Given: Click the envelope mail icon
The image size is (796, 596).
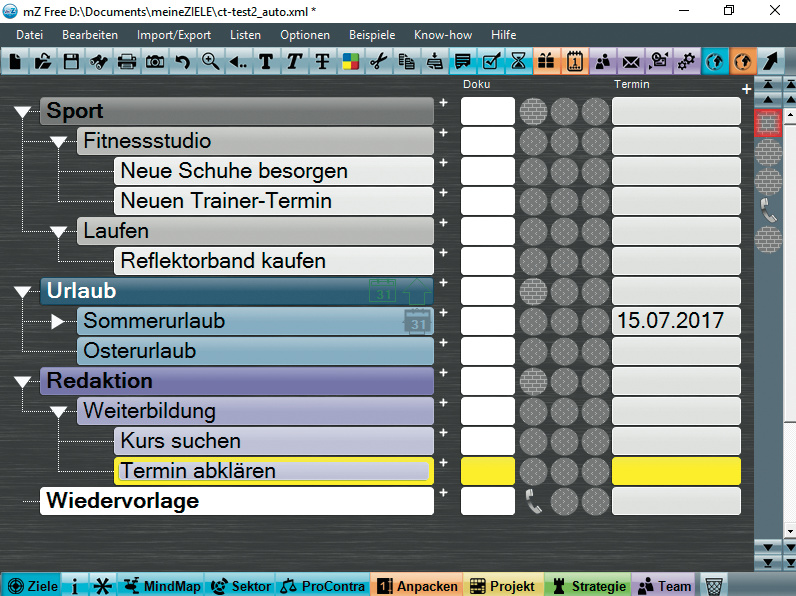Looking at the screenshot, I should pos(631,61).
